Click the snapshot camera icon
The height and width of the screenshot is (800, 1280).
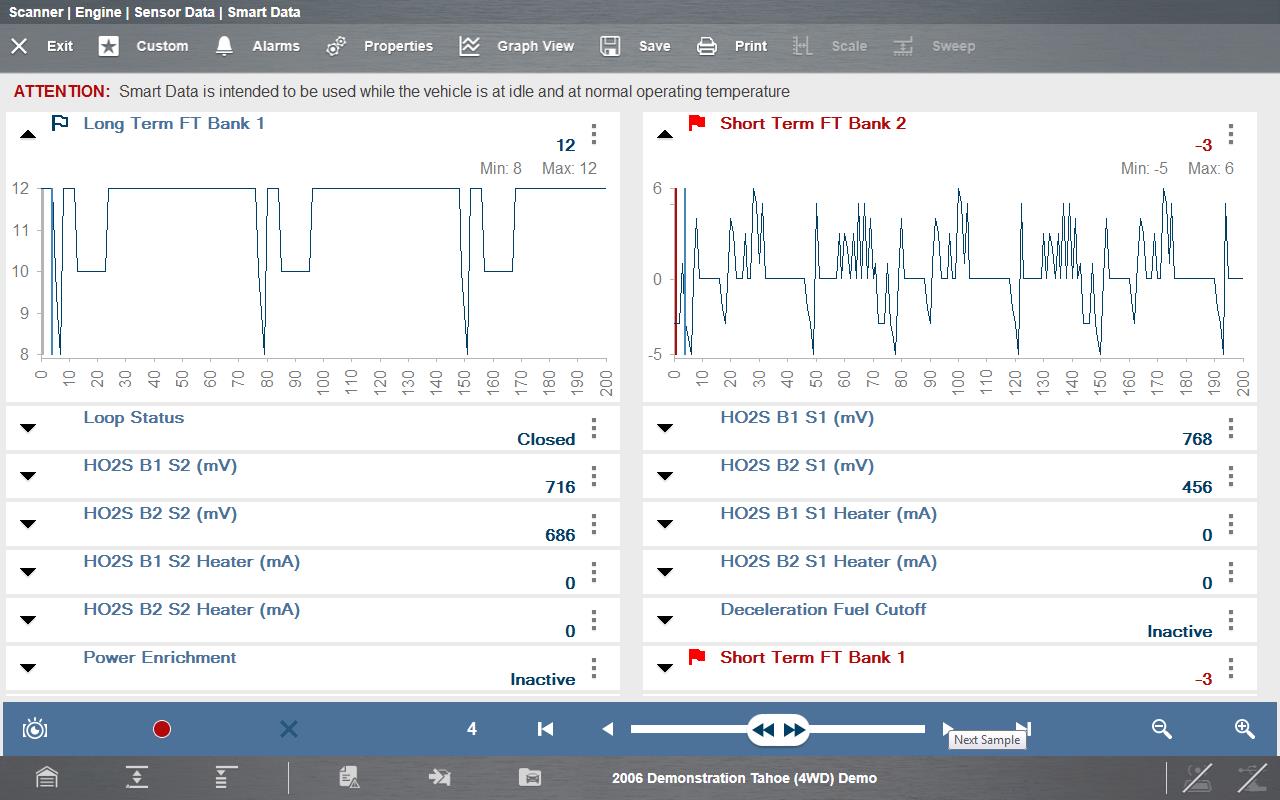pos(35,729)
